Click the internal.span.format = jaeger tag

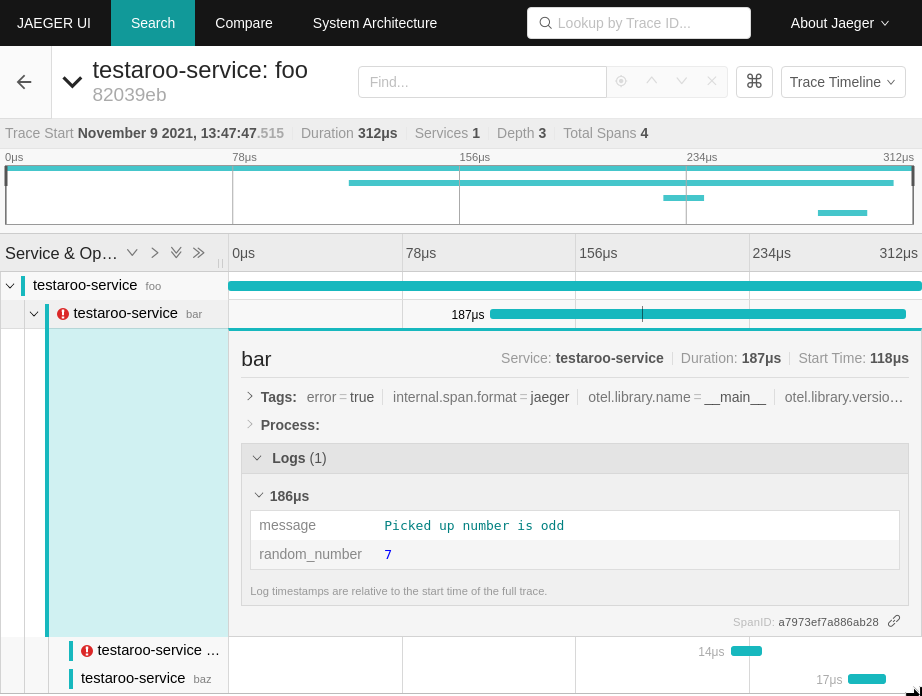(x=480, y=397)
